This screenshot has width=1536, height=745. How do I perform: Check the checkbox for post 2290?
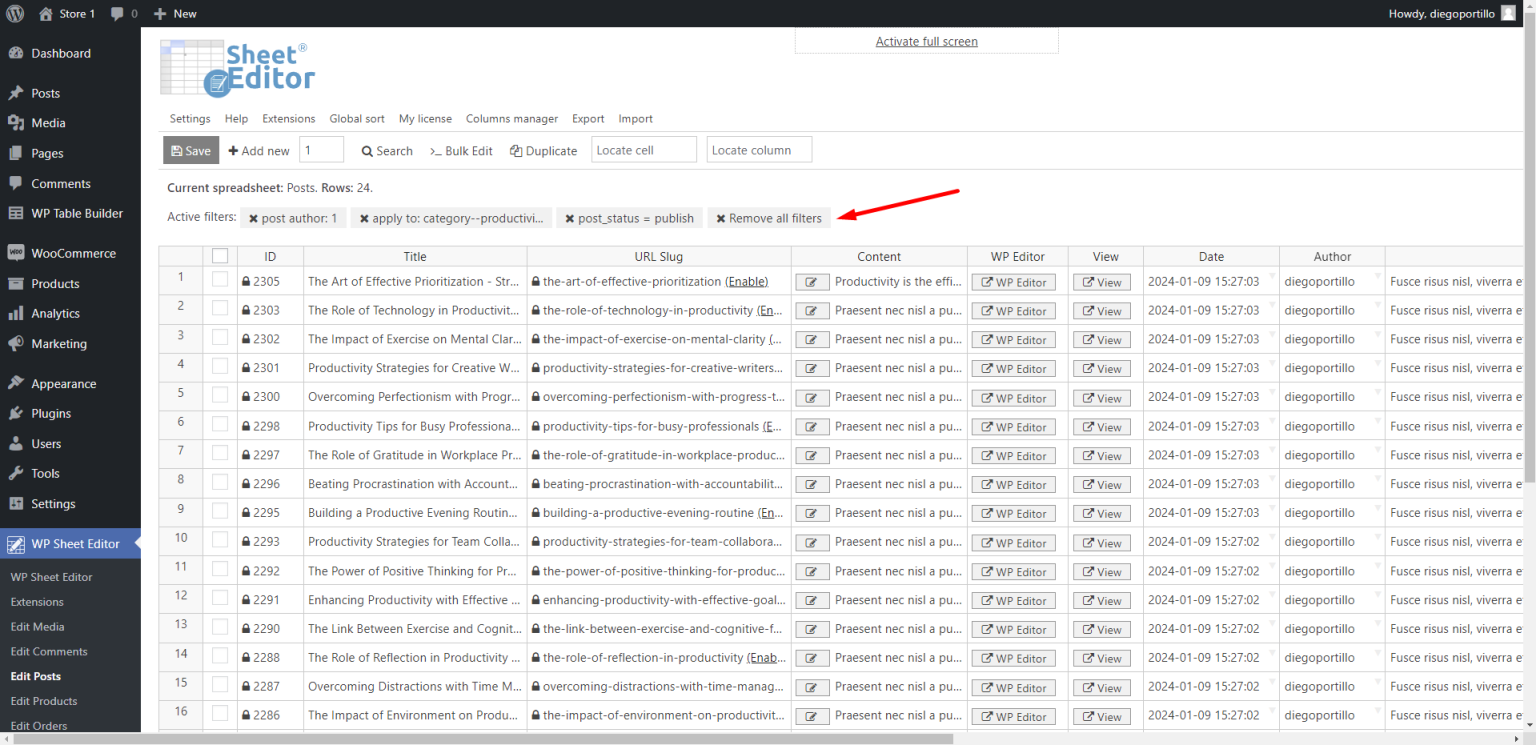tap(220, 629)
